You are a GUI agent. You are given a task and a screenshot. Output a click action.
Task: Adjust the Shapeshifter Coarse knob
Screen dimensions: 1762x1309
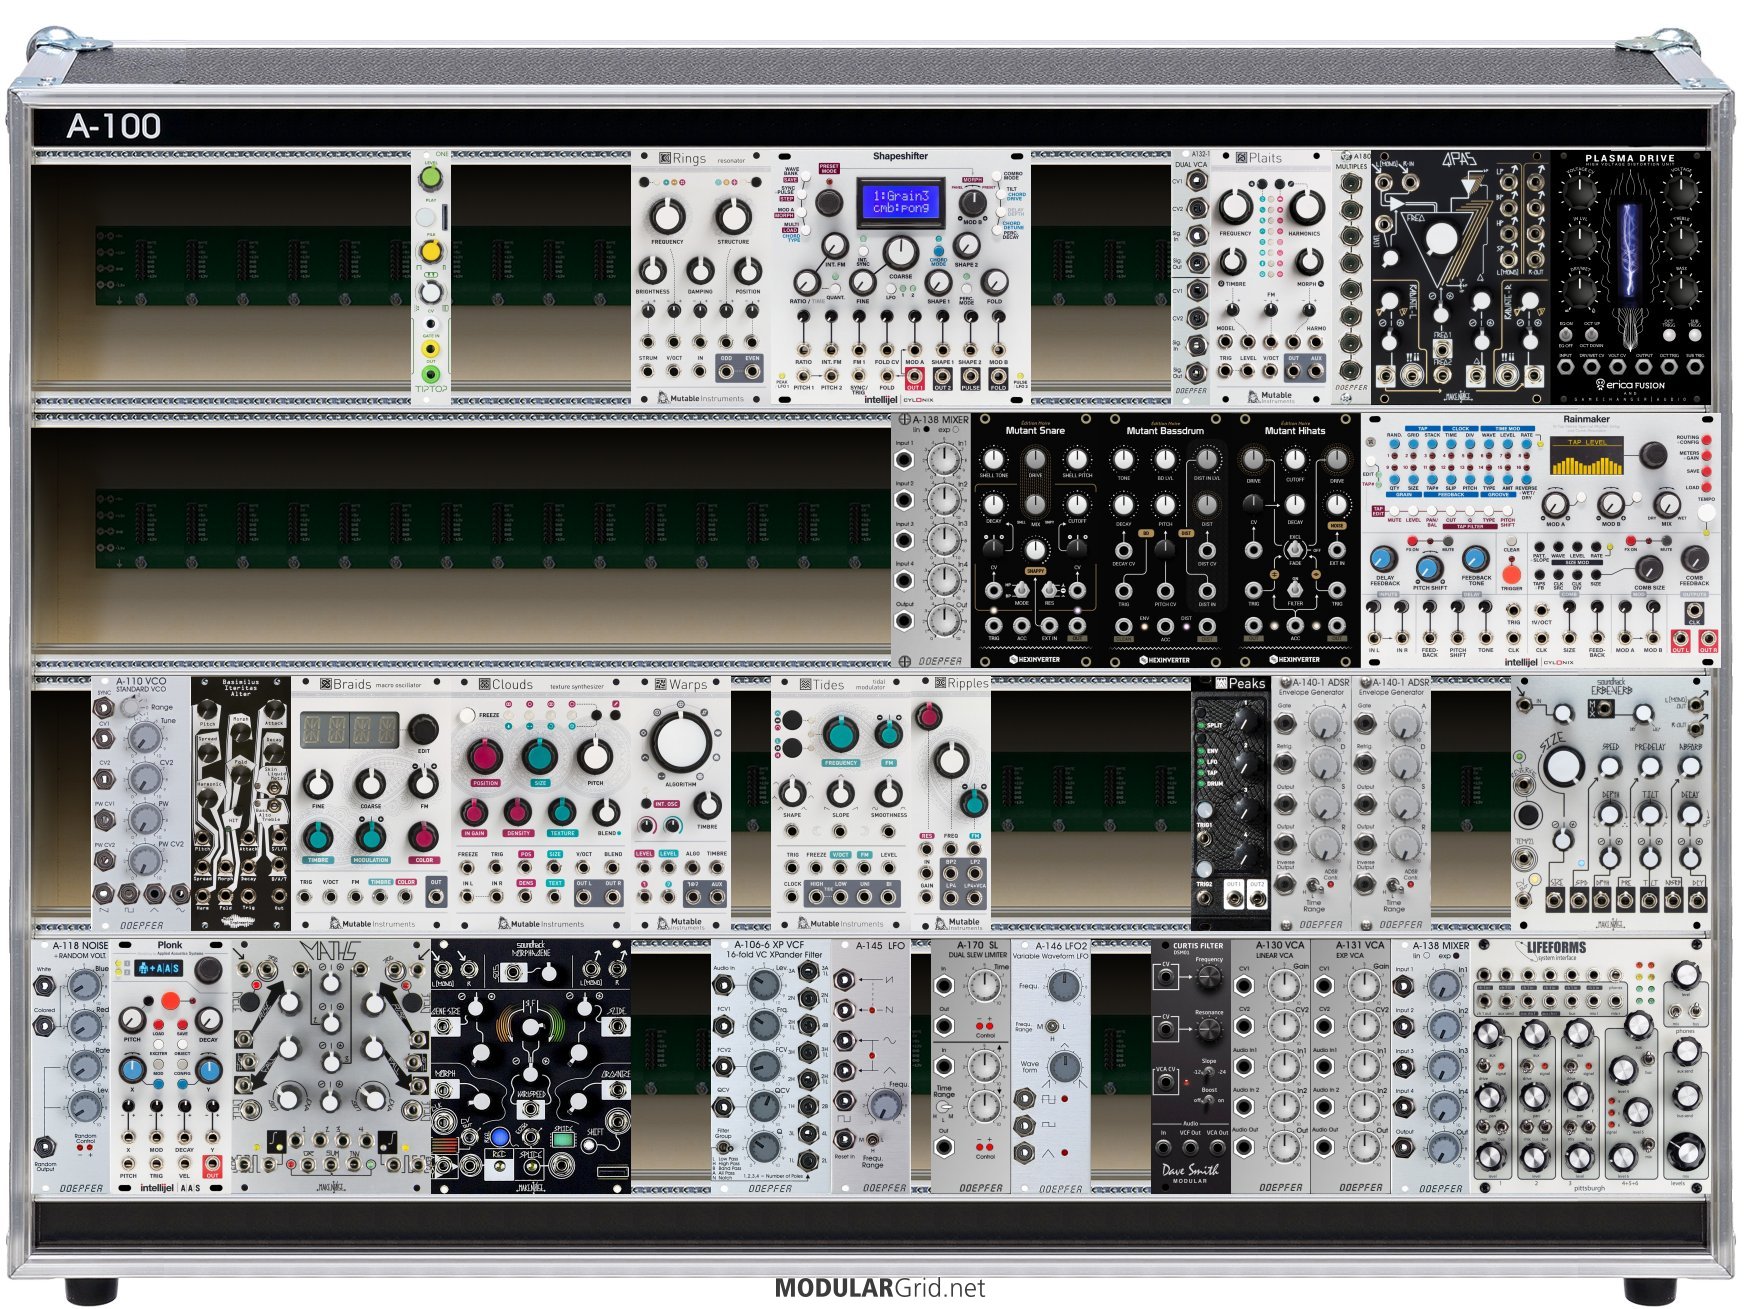coord(900,252)
